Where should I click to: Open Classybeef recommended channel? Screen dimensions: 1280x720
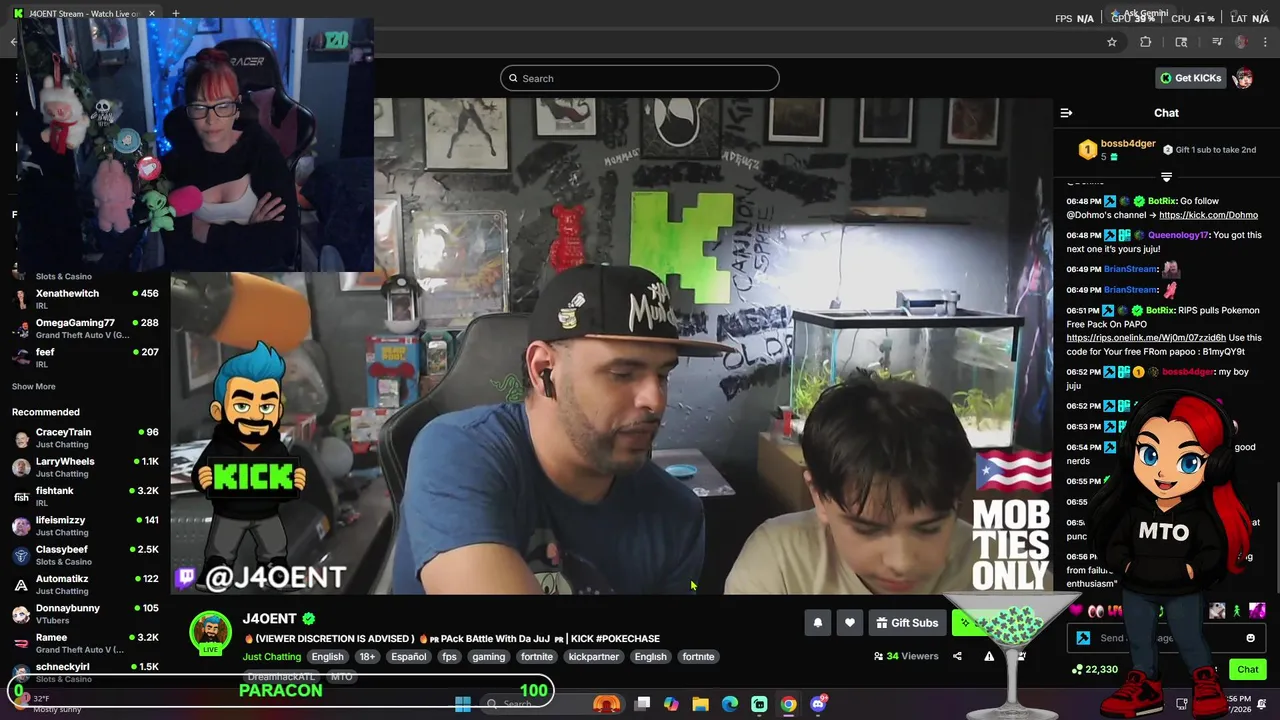(x=85, y=555)
